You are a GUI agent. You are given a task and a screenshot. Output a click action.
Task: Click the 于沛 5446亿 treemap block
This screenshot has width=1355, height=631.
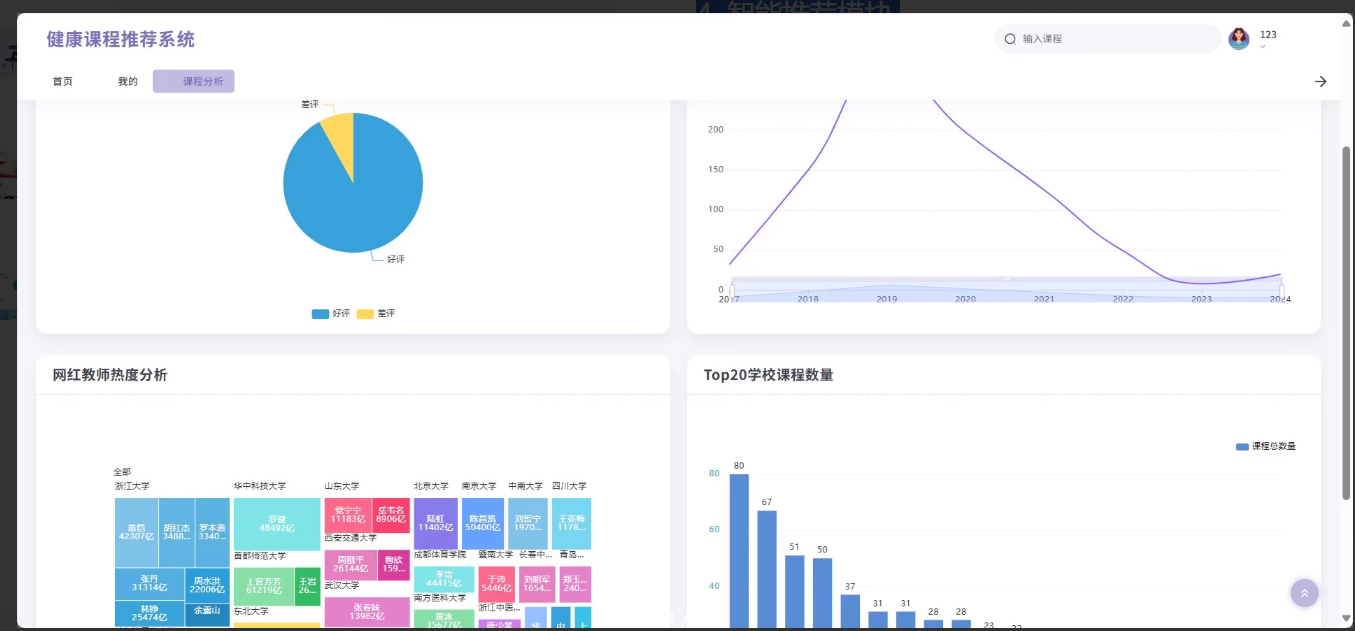[496, 584]
